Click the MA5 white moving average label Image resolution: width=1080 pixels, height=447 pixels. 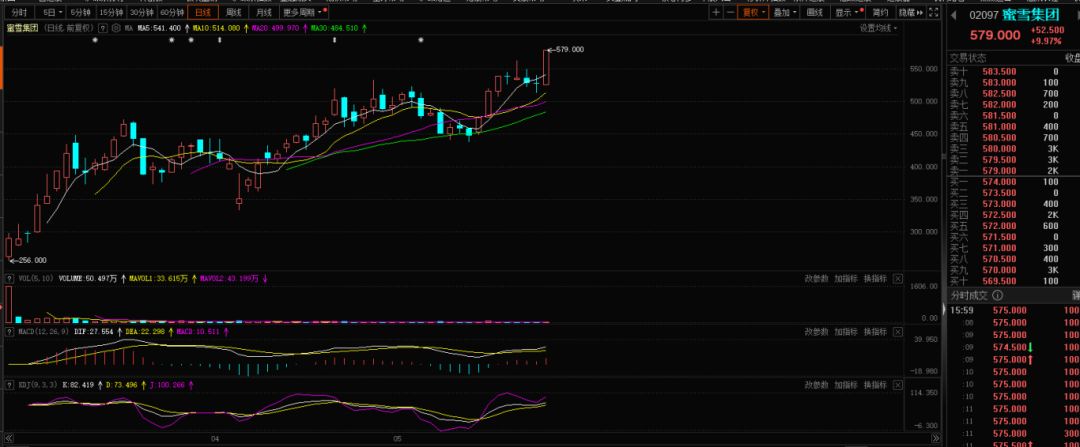coord(159,29)
